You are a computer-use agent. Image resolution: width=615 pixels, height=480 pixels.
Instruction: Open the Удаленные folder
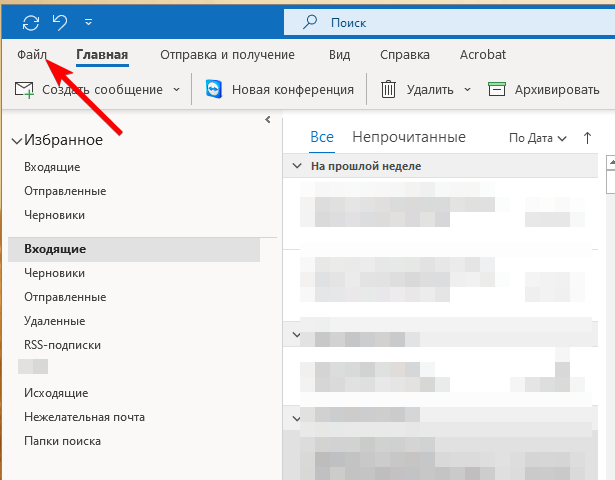(55, 321)
